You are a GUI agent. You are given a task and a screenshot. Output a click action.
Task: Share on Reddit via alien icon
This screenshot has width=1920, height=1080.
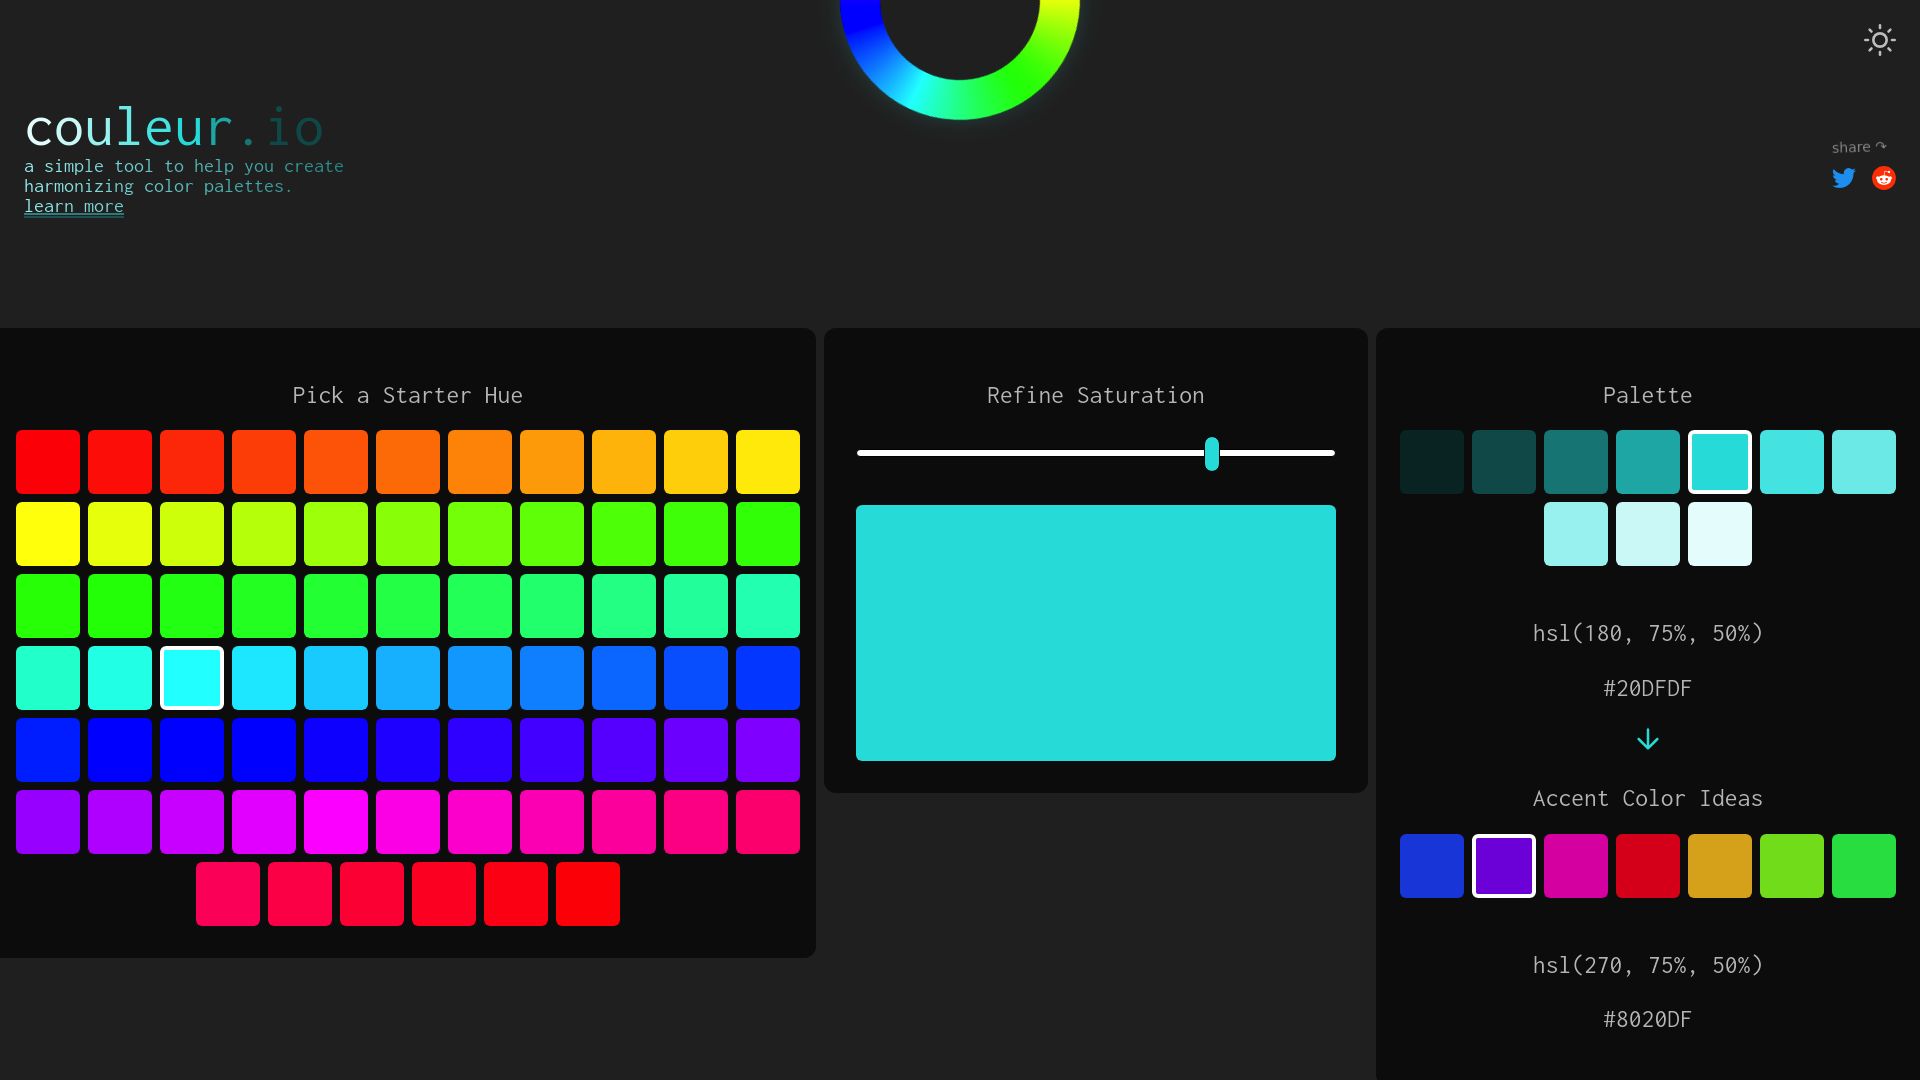1884,178
